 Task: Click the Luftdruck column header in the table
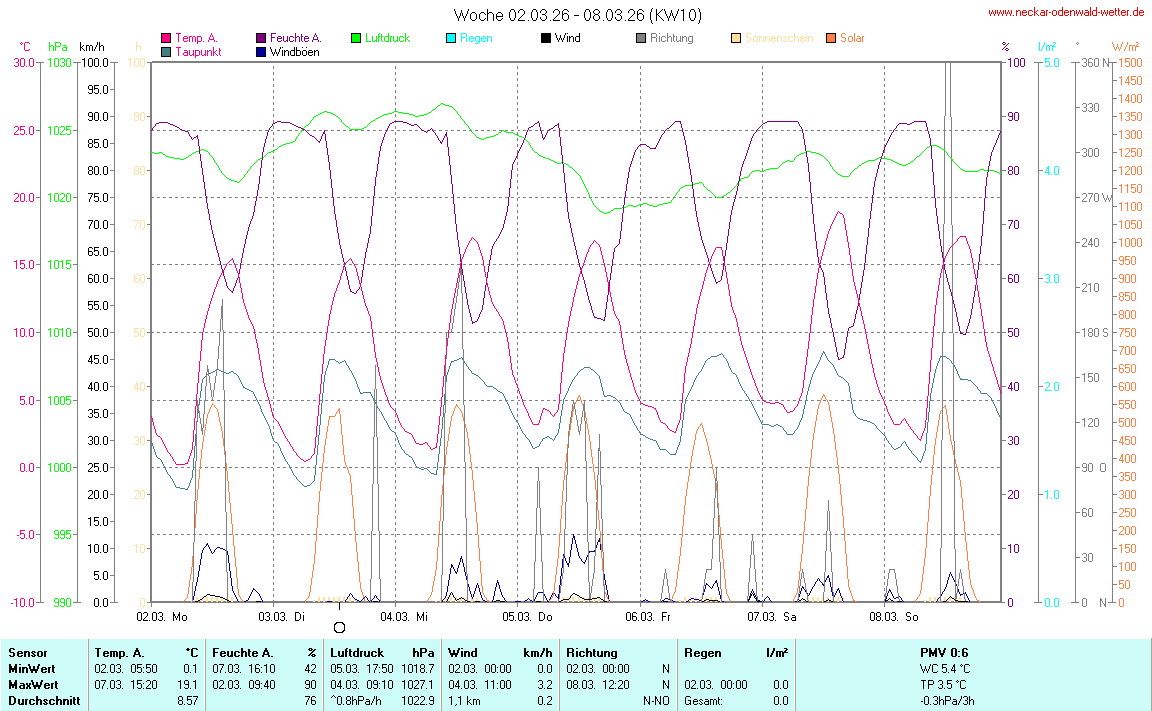[357, 653]
